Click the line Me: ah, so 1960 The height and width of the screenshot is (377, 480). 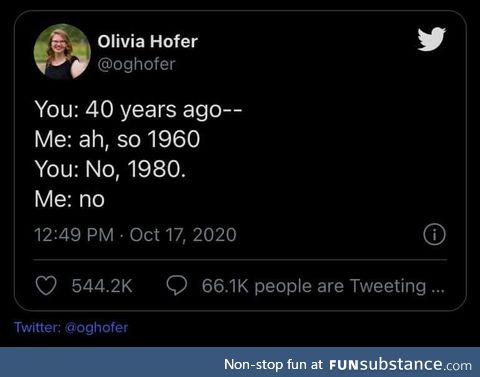pyautogui.click(x=117, y=139)
